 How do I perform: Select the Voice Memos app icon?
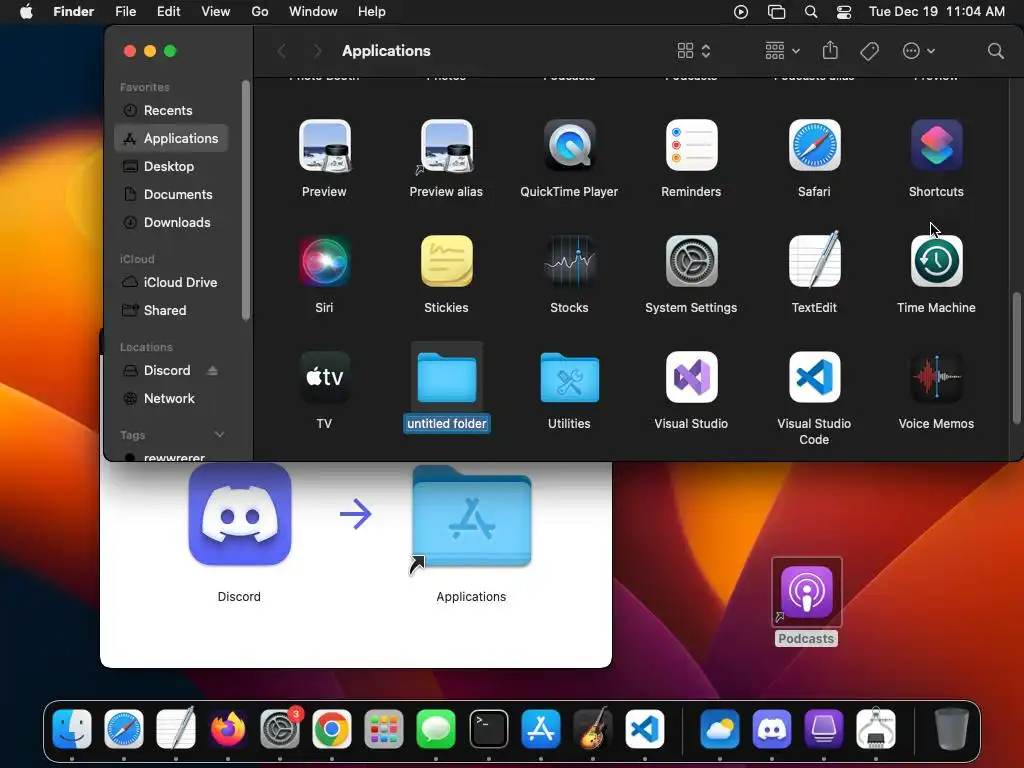[x=936, y=377]
